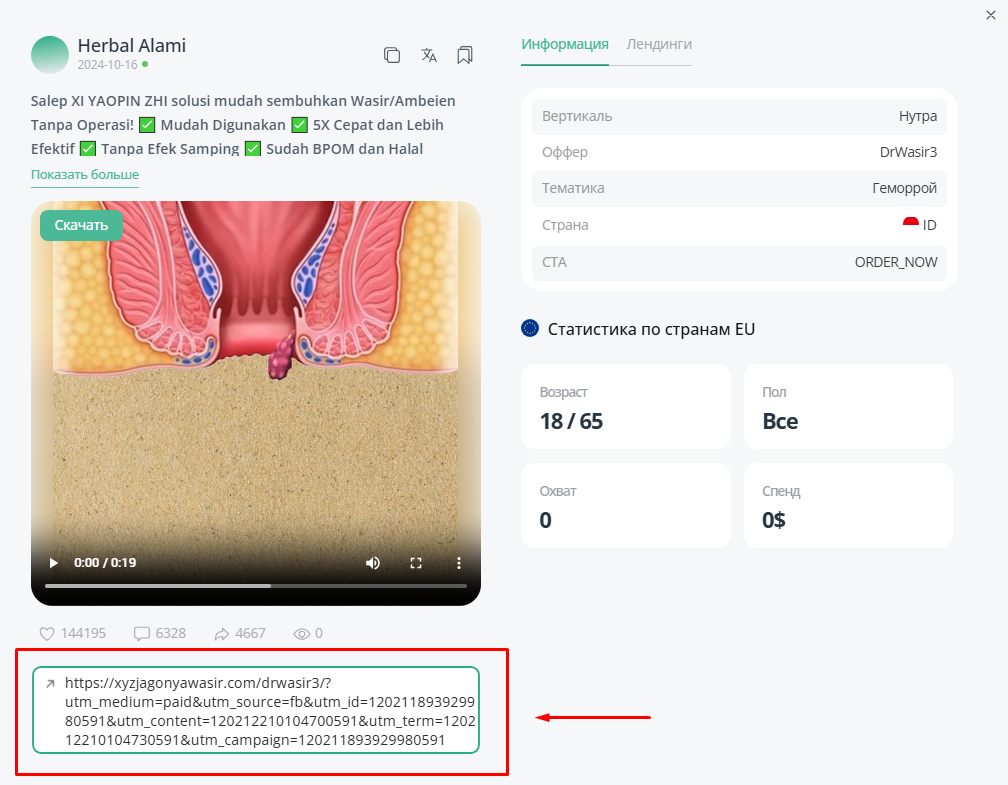Click the Indonesia flag icon

pyautogui.click(x=910, y=223)
